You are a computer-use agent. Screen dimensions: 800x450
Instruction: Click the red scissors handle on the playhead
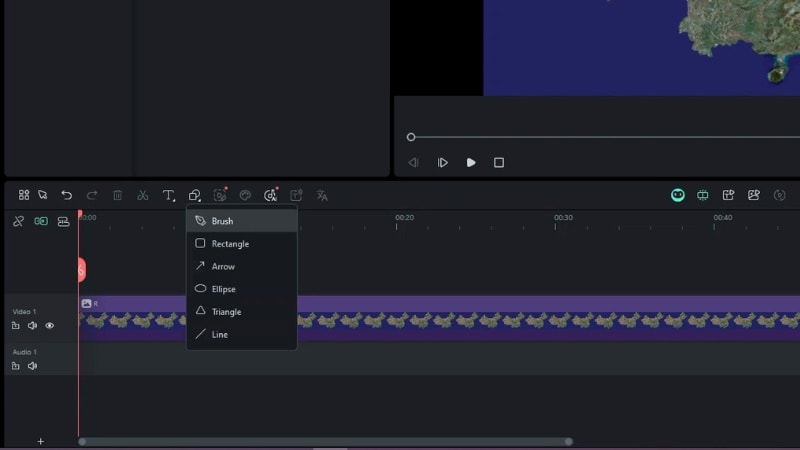(81, 270)
